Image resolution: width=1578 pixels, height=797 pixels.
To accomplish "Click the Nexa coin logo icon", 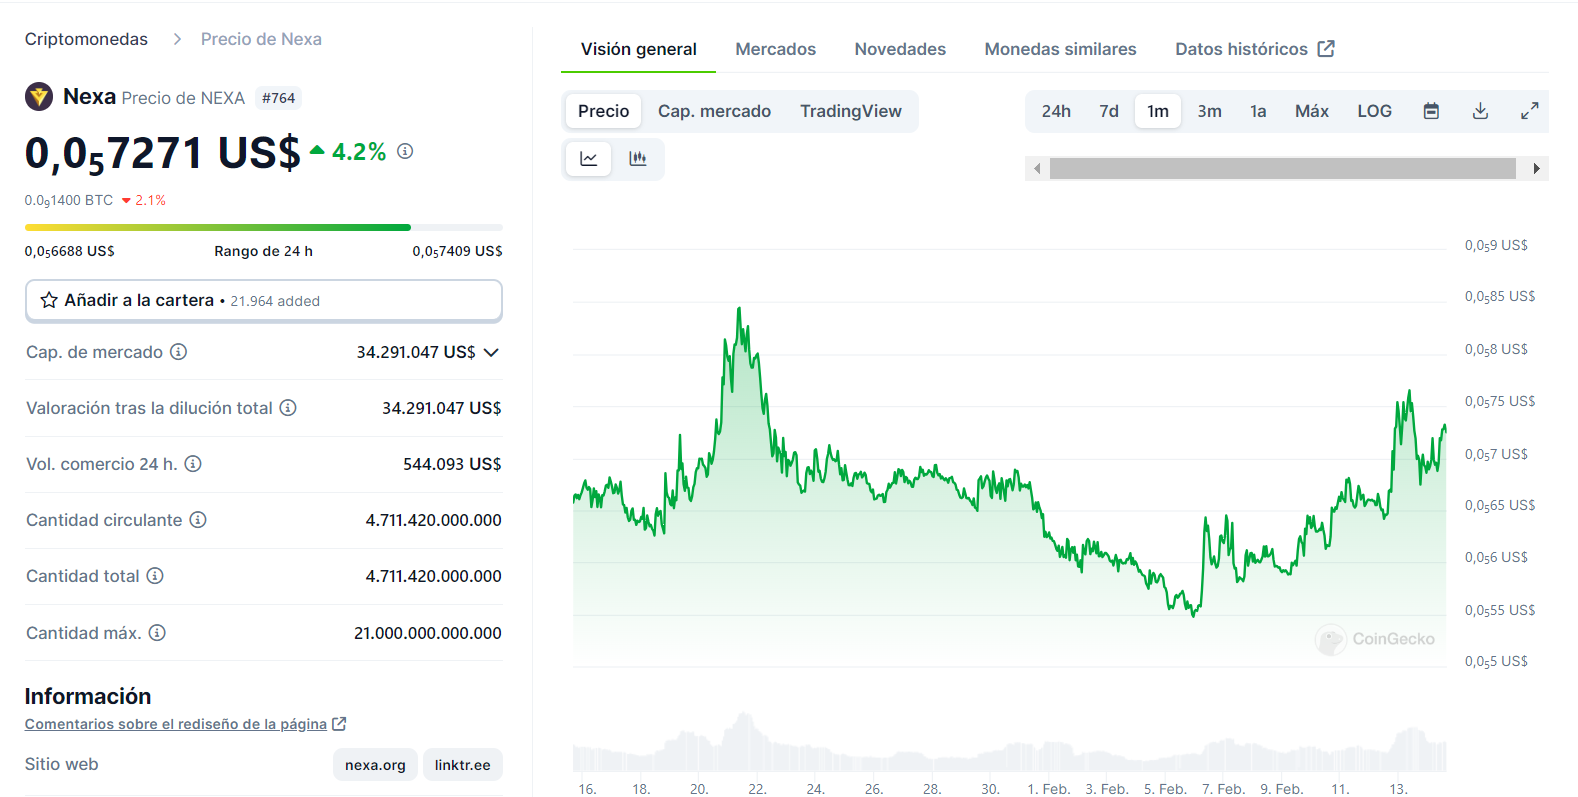I will point(39,96).
